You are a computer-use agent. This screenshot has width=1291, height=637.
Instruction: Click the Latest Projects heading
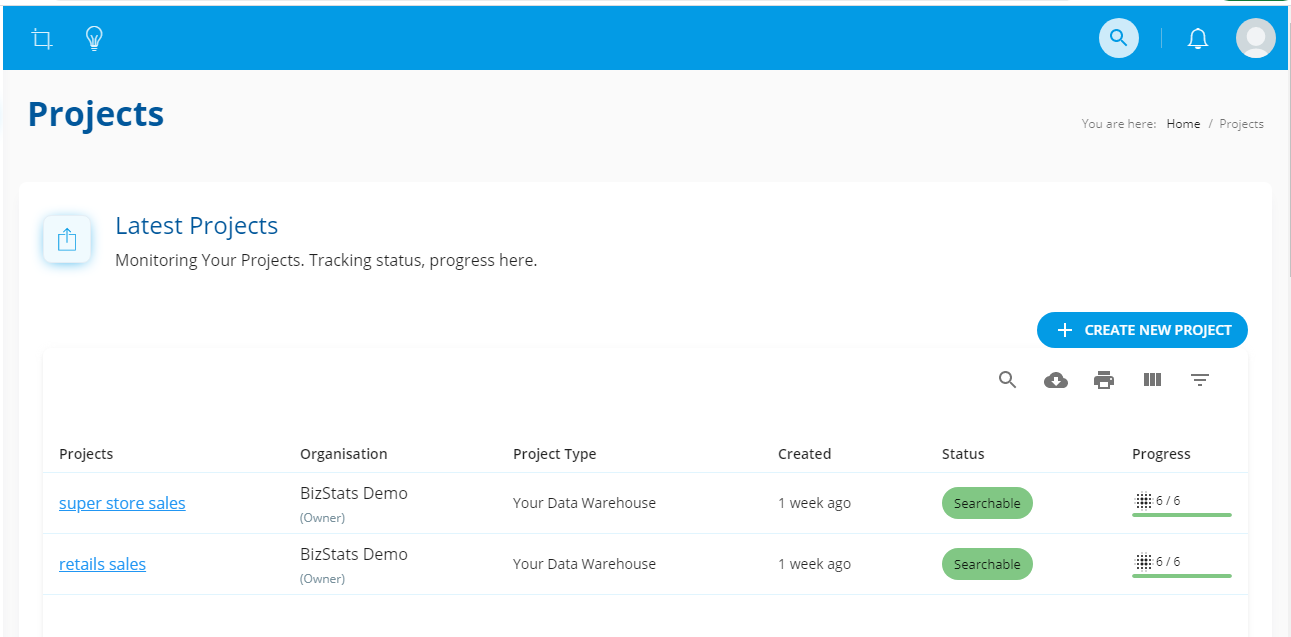196,226
